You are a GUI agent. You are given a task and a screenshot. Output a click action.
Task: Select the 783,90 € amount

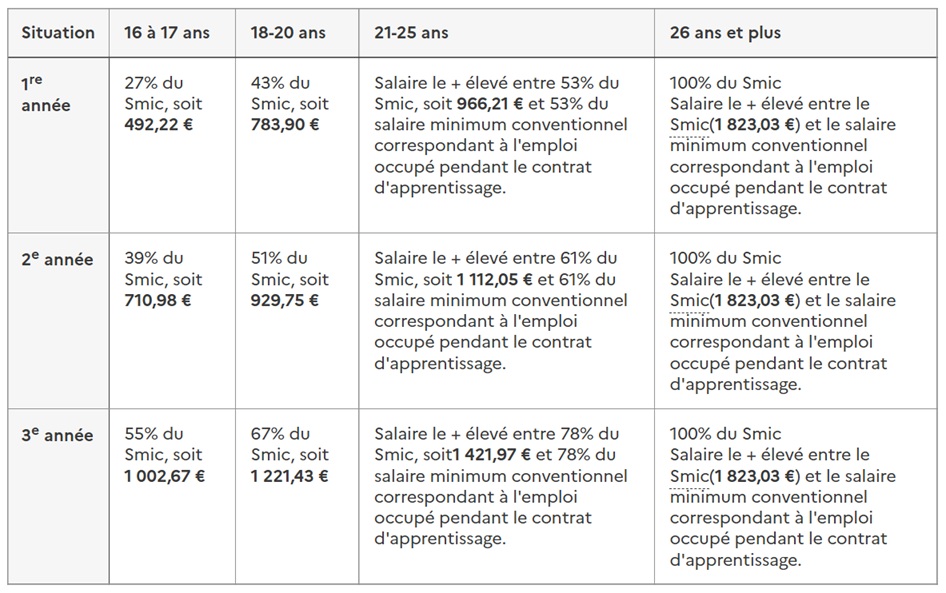click(285, 125)
